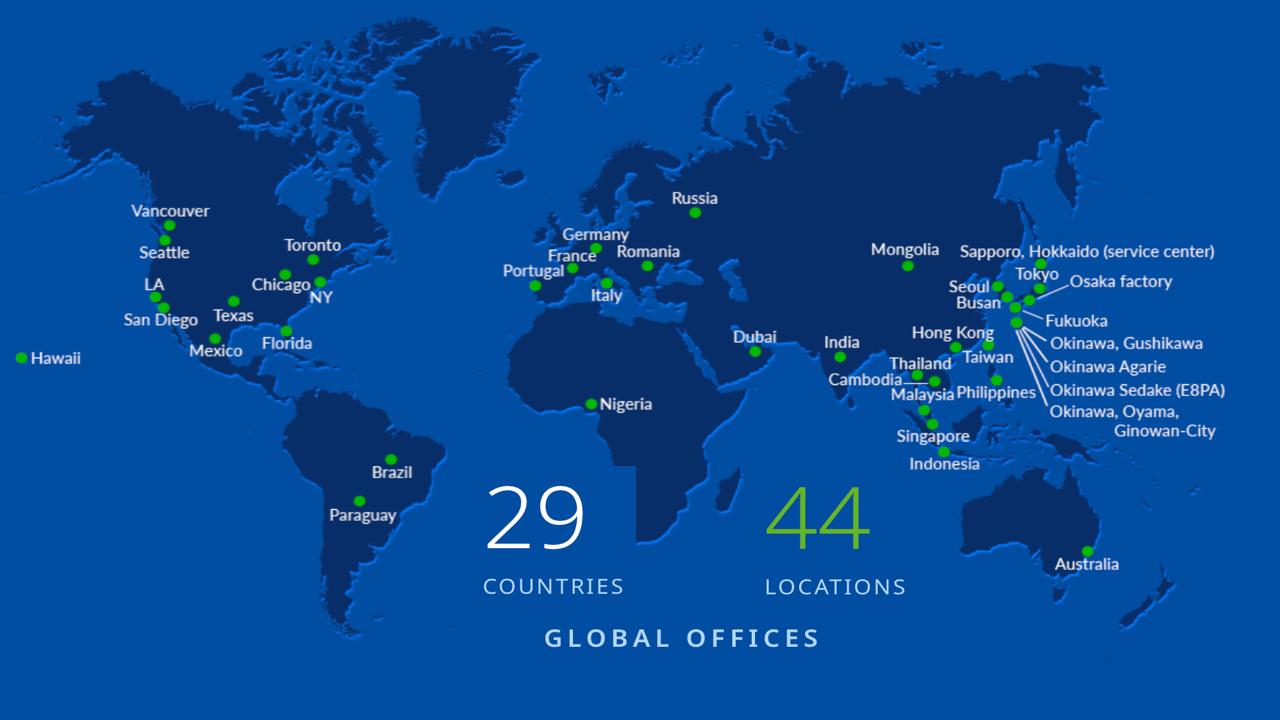Screen dimensions: 1280x720
Task: Click the green marker above Brazil
Action: pos(391,459)
